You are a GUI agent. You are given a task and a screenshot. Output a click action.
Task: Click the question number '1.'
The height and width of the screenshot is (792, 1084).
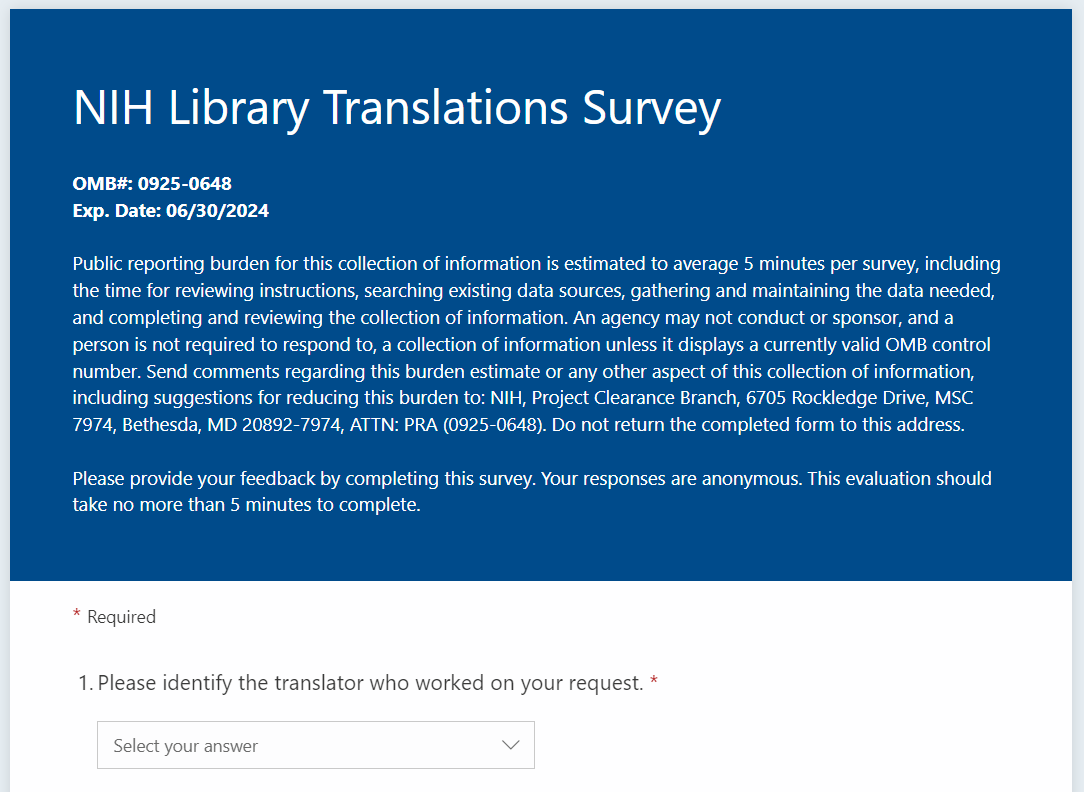pos(85,683)
